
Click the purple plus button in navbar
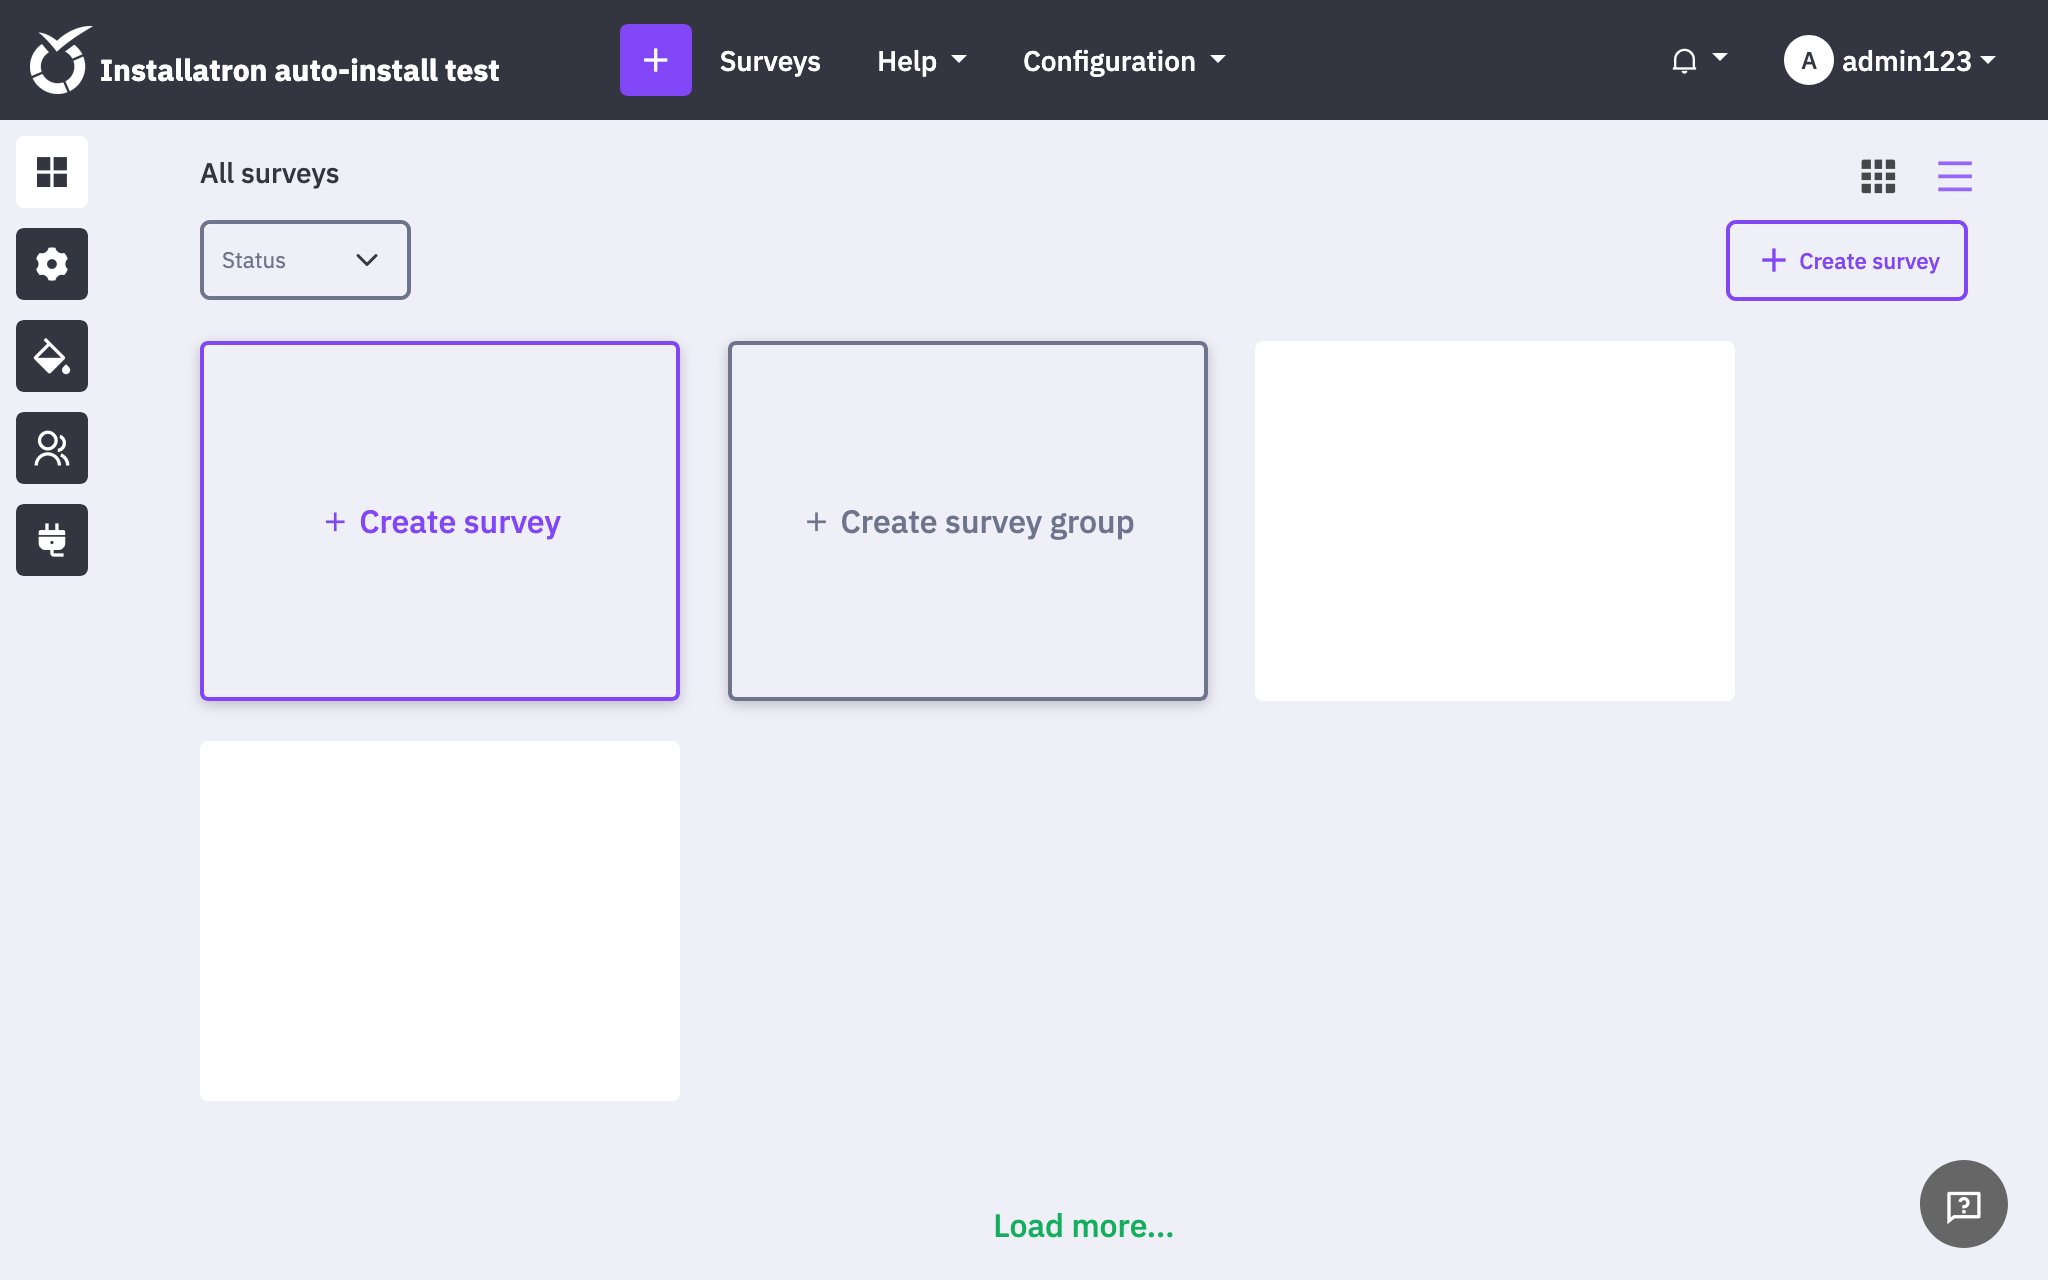point(655,60)
